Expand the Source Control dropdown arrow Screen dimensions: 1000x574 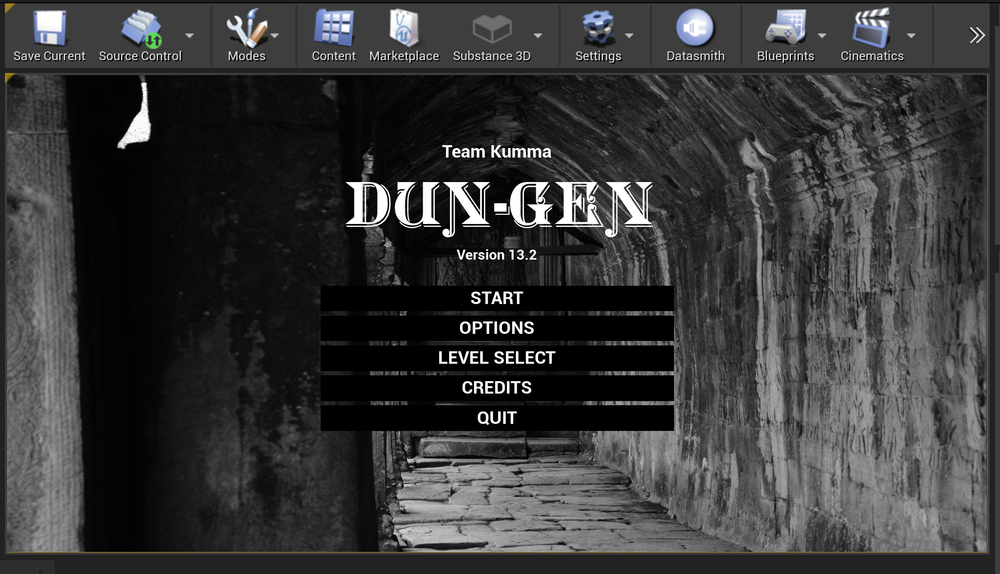click(x=190, y=35)
